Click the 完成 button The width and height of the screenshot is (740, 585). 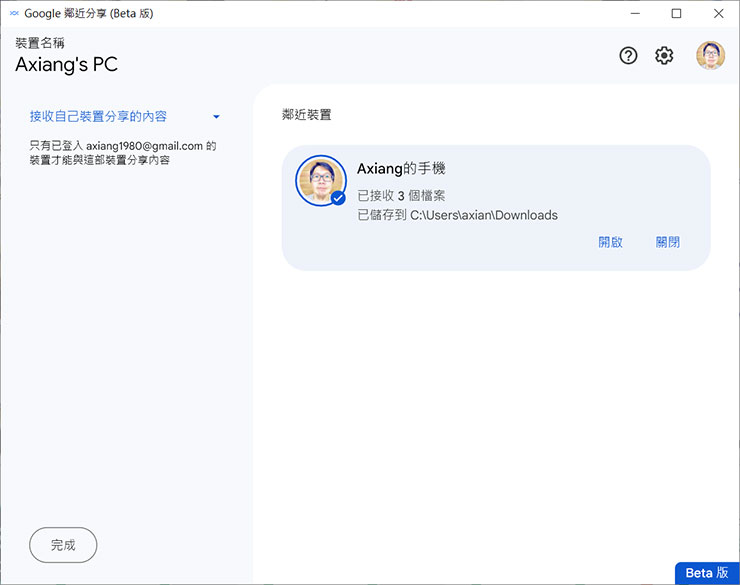click(63, 545)
